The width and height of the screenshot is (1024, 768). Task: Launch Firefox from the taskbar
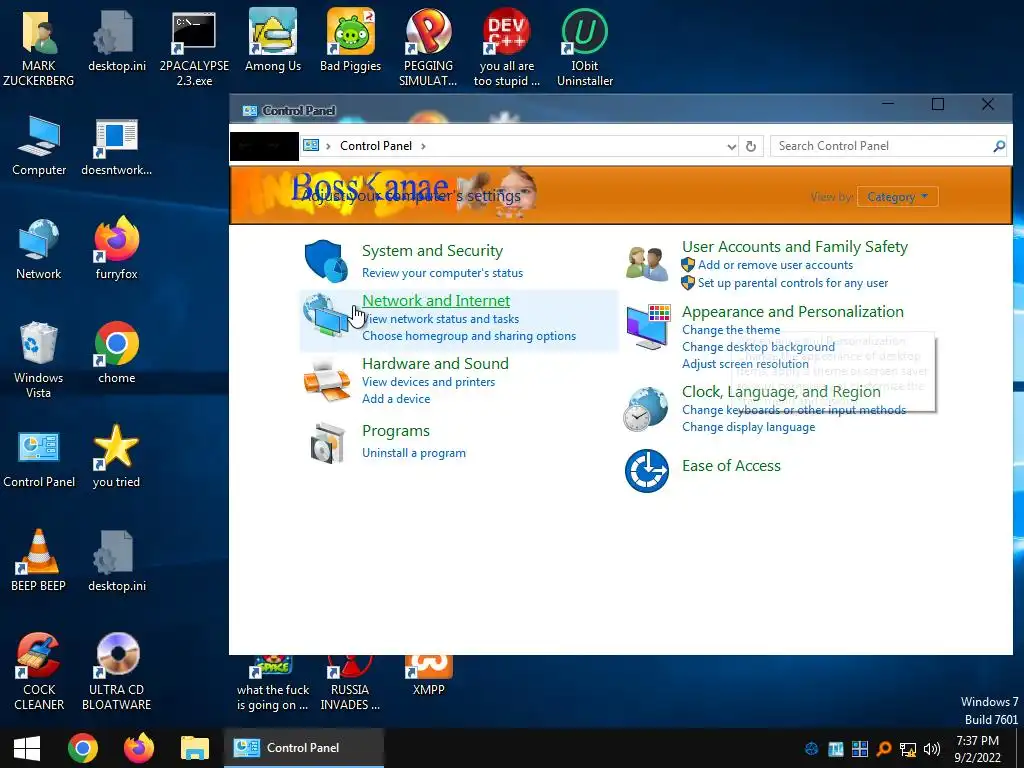pyautogui.click(x=138, y=748)
